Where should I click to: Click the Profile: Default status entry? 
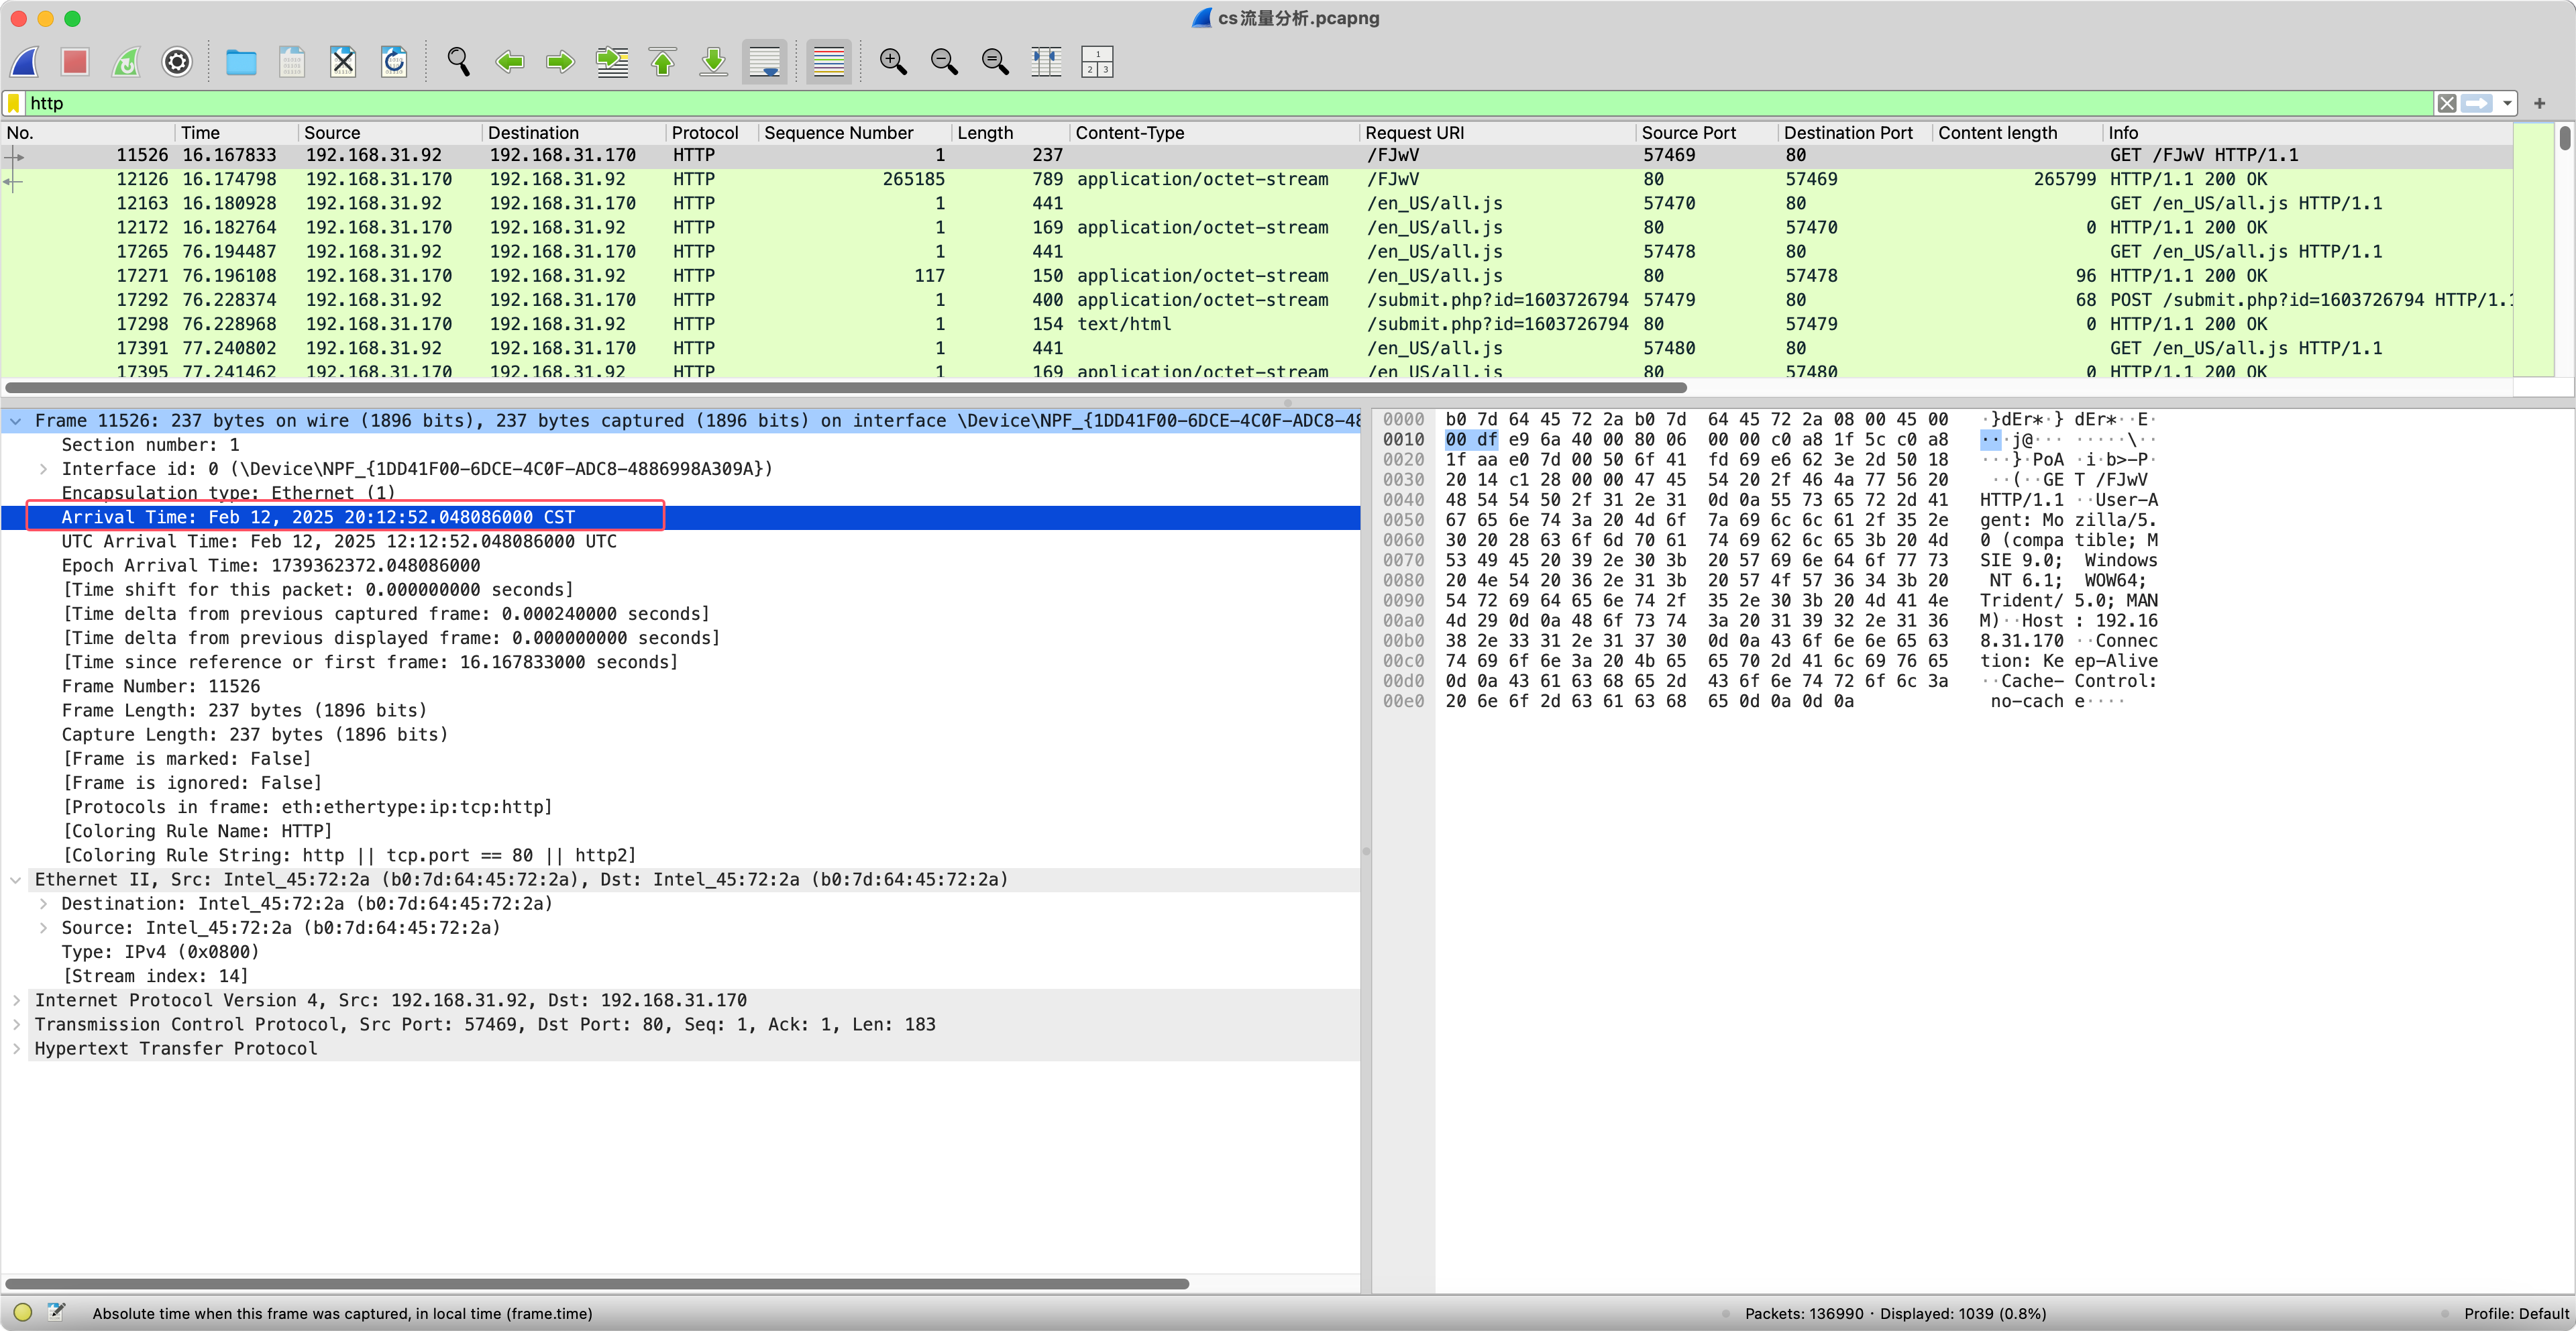[x=2515, y=1314]
